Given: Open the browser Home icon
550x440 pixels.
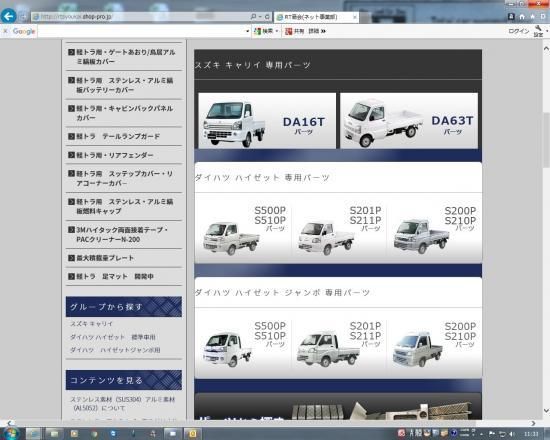Looking at the screenshot, I should tap(522, 16).
